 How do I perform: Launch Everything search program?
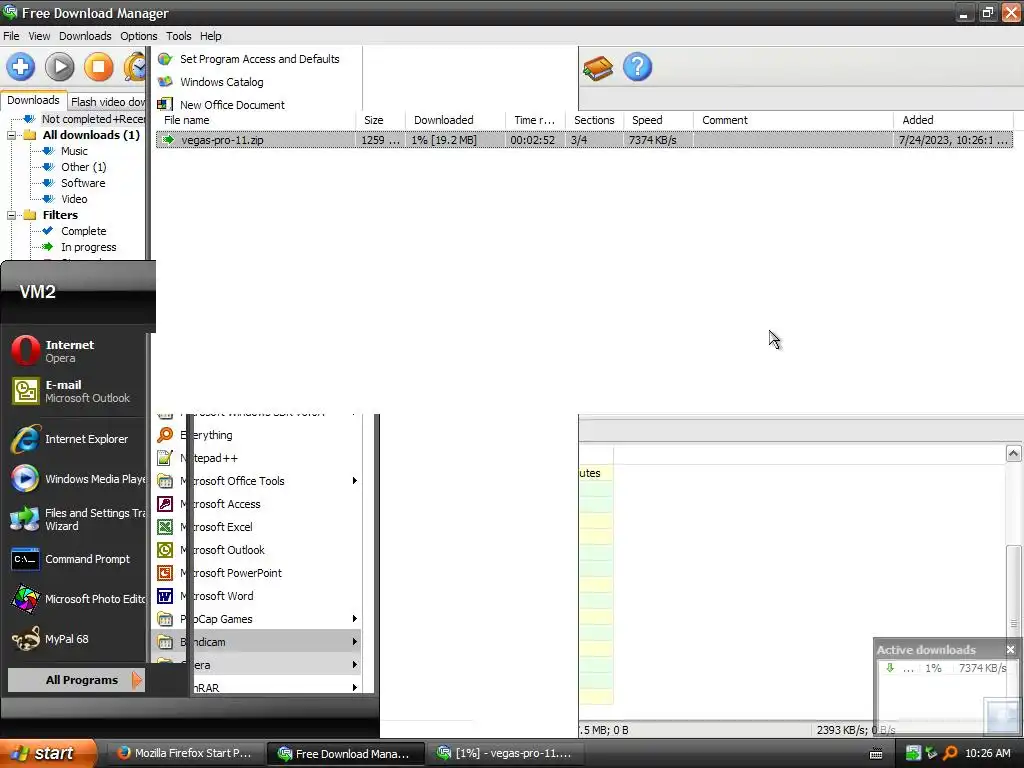click(x=257, y=435)
